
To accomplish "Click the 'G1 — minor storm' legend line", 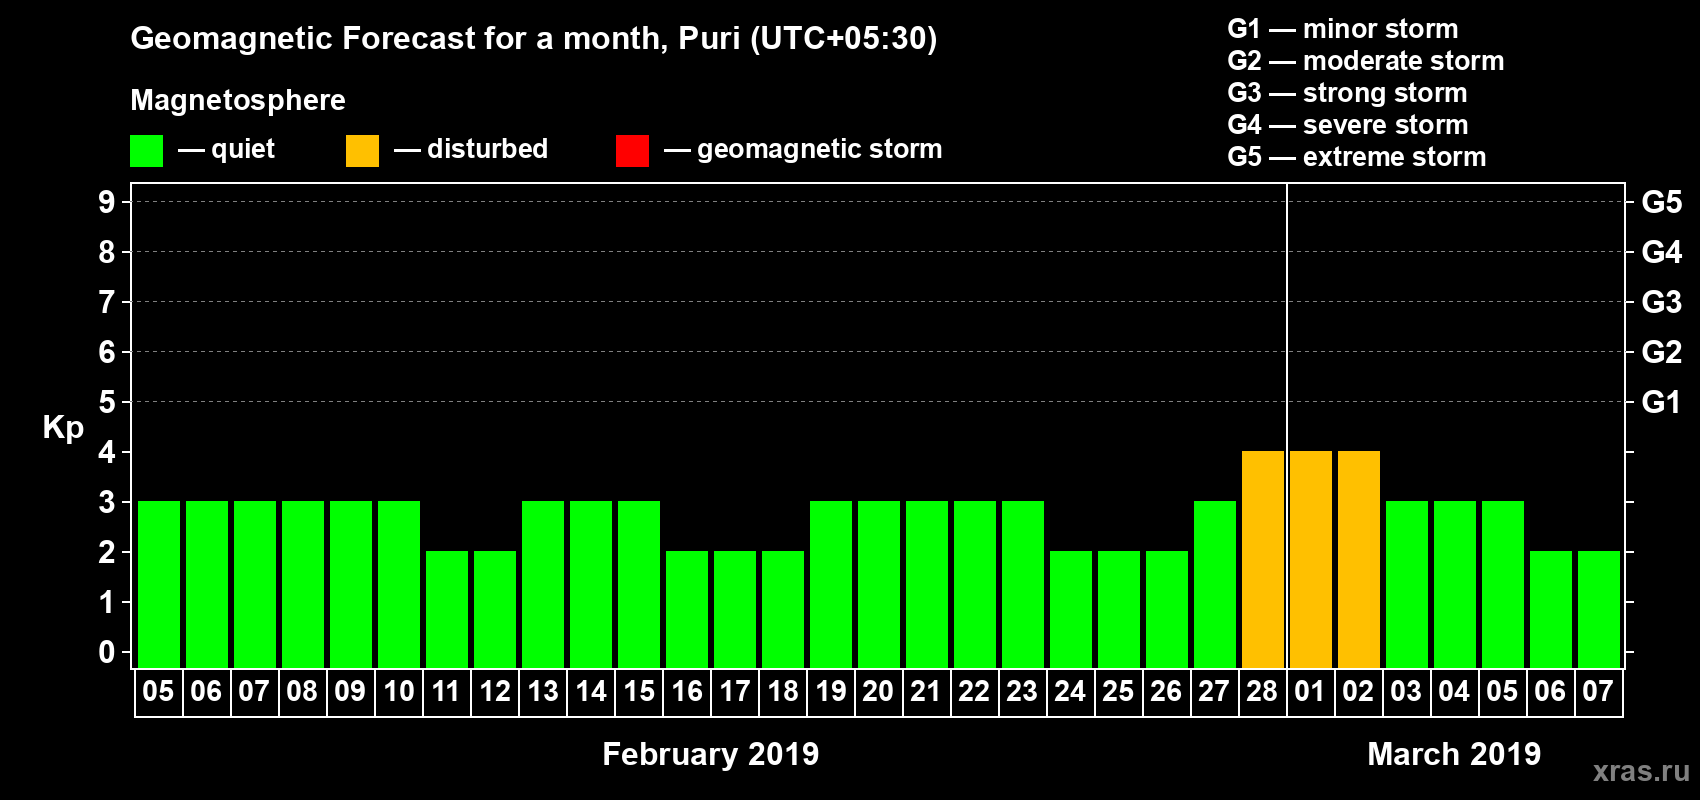I will coord(1343,29).
